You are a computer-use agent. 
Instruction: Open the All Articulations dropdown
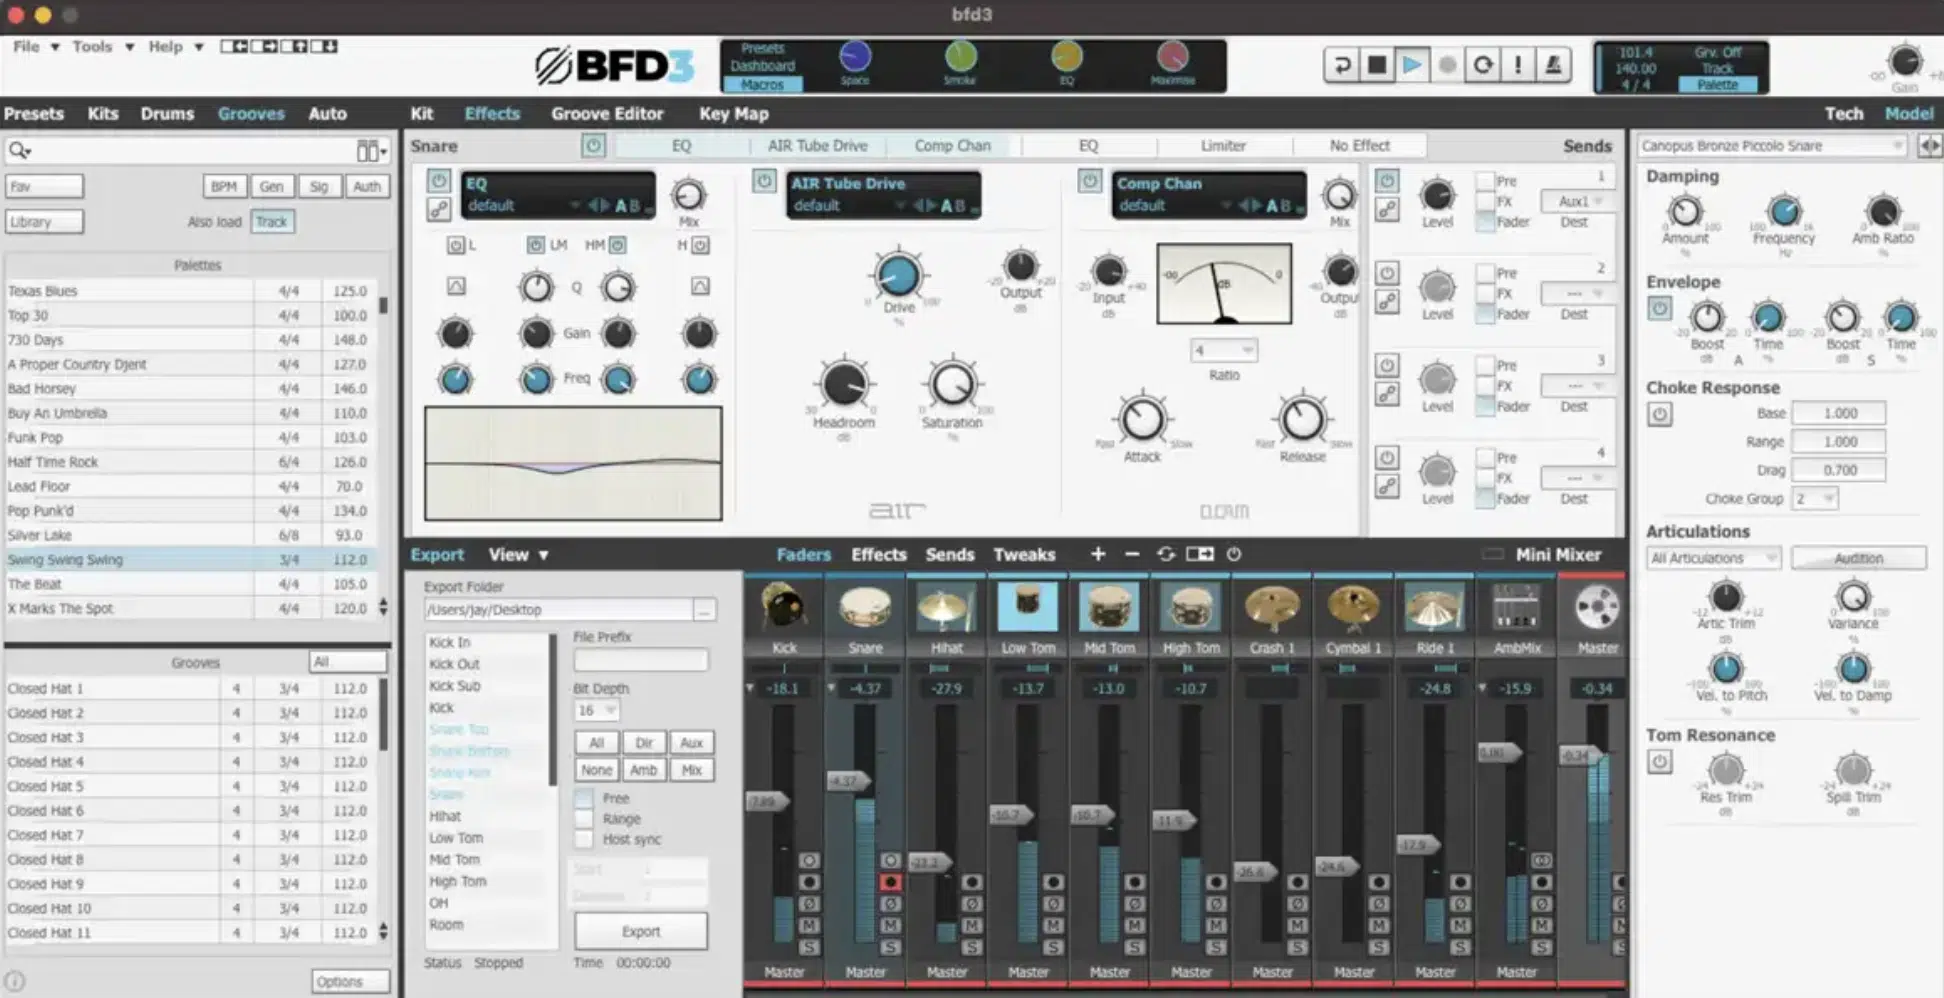(1713, 558)
